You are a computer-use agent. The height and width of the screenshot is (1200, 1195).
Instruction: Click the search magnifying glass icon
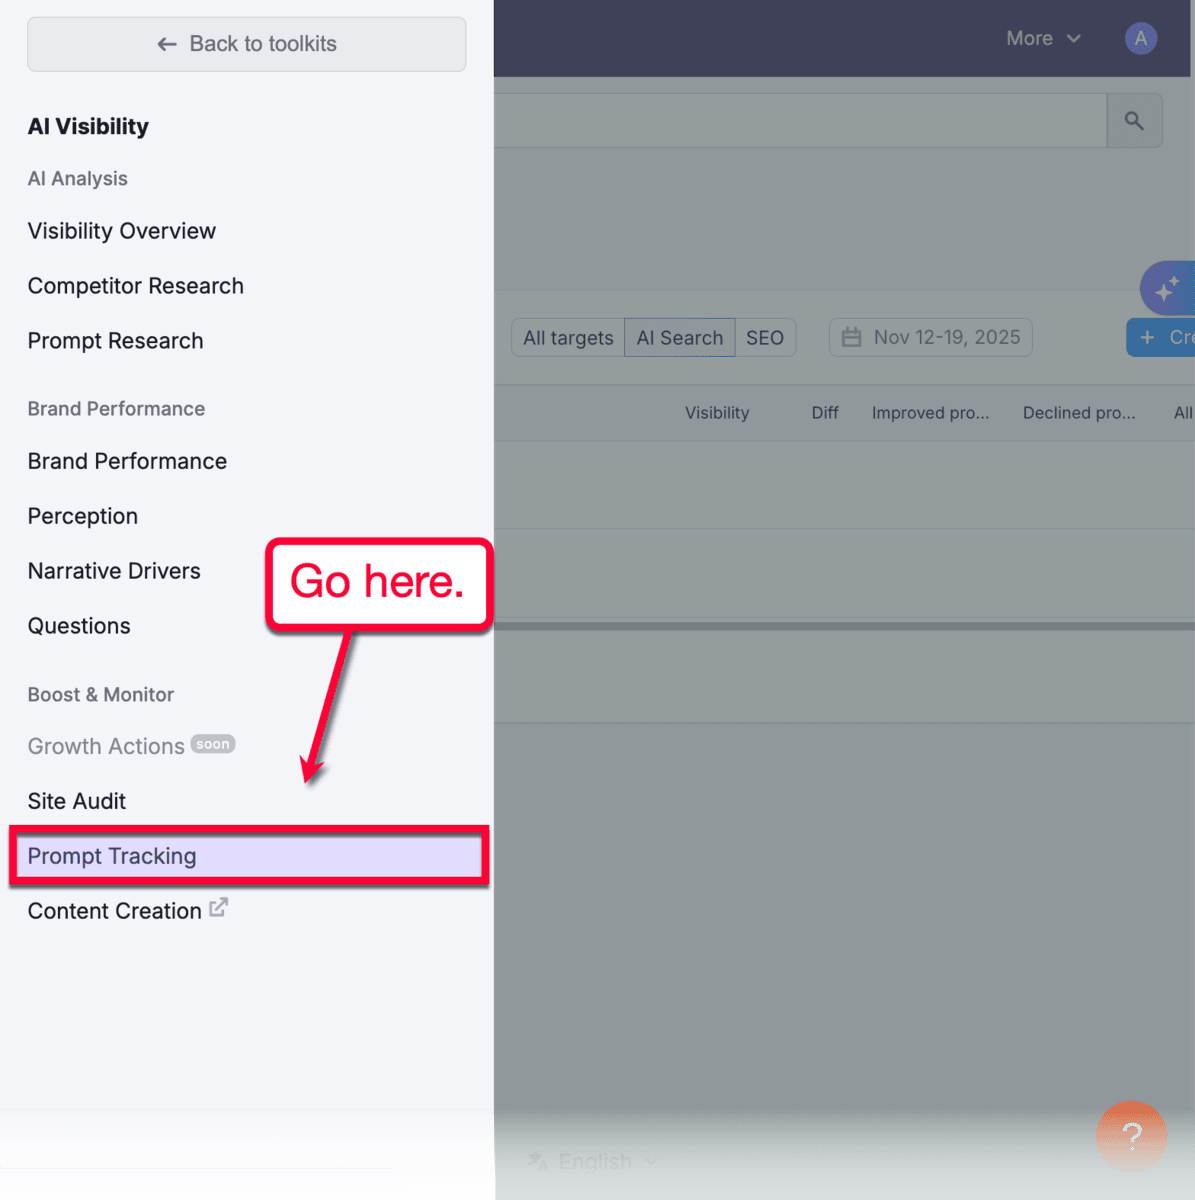[1134, 120]
